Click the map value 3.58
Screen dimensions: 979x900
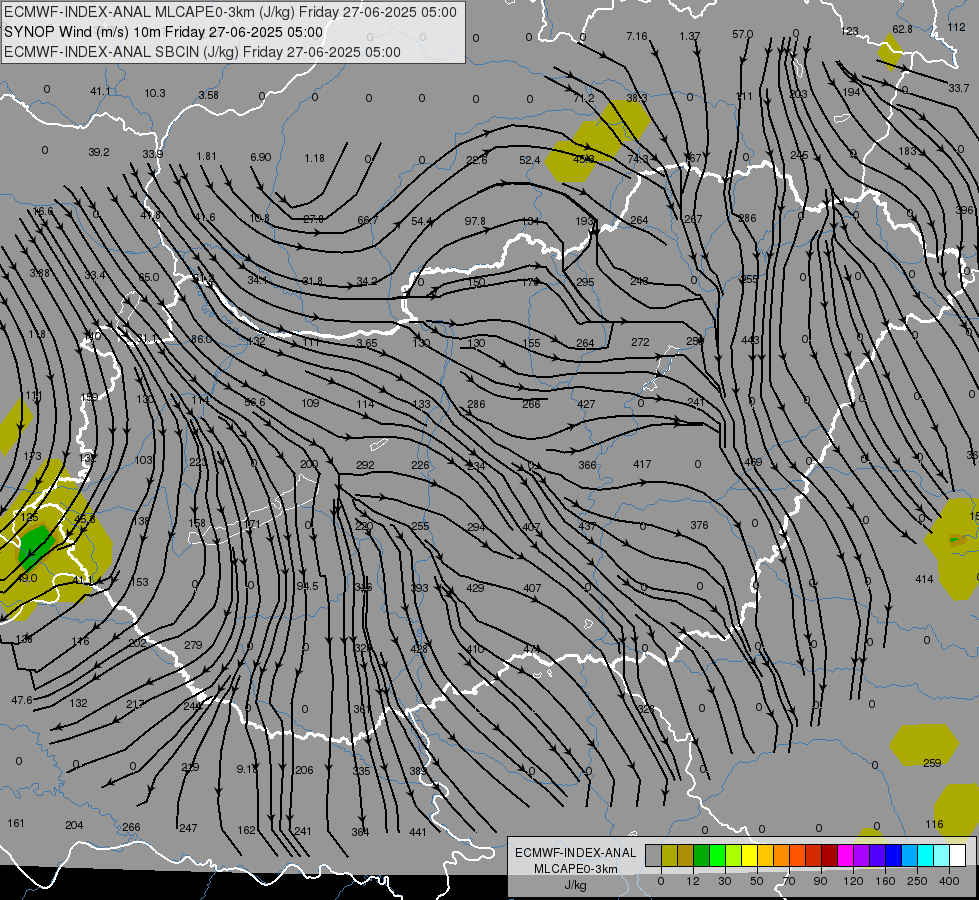(x=209, y=95)
